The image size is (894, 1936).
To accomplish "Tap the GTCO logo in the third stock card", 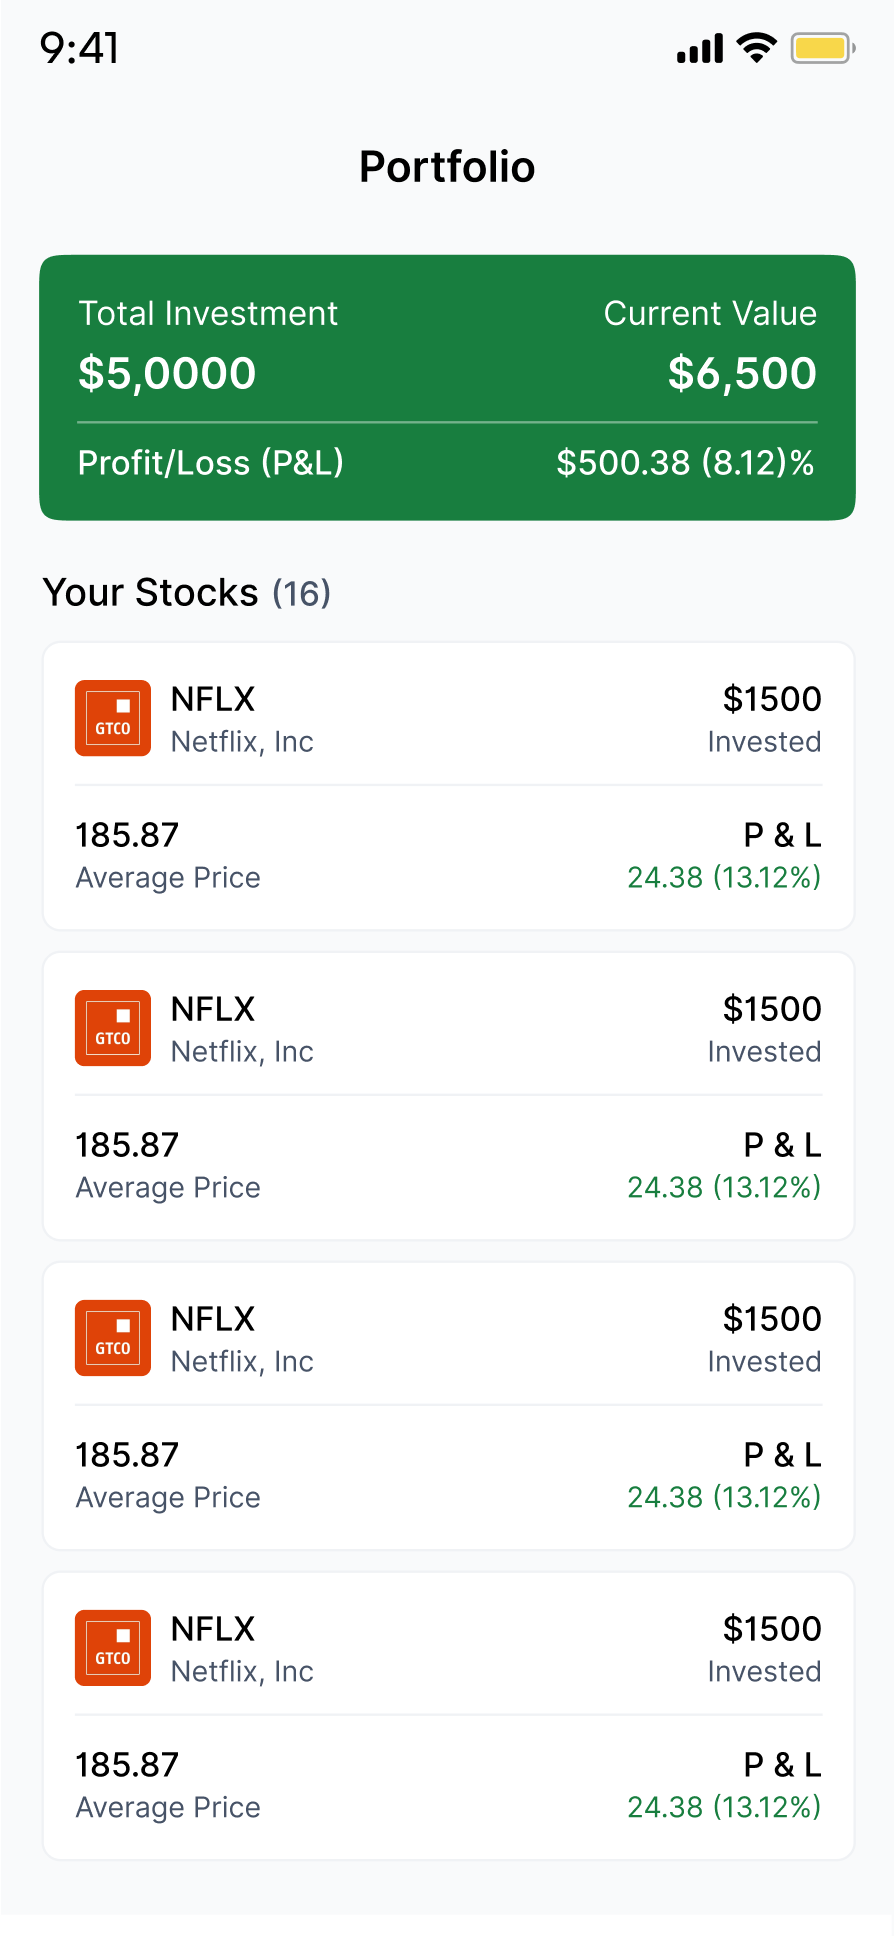I will (113, 1338).
